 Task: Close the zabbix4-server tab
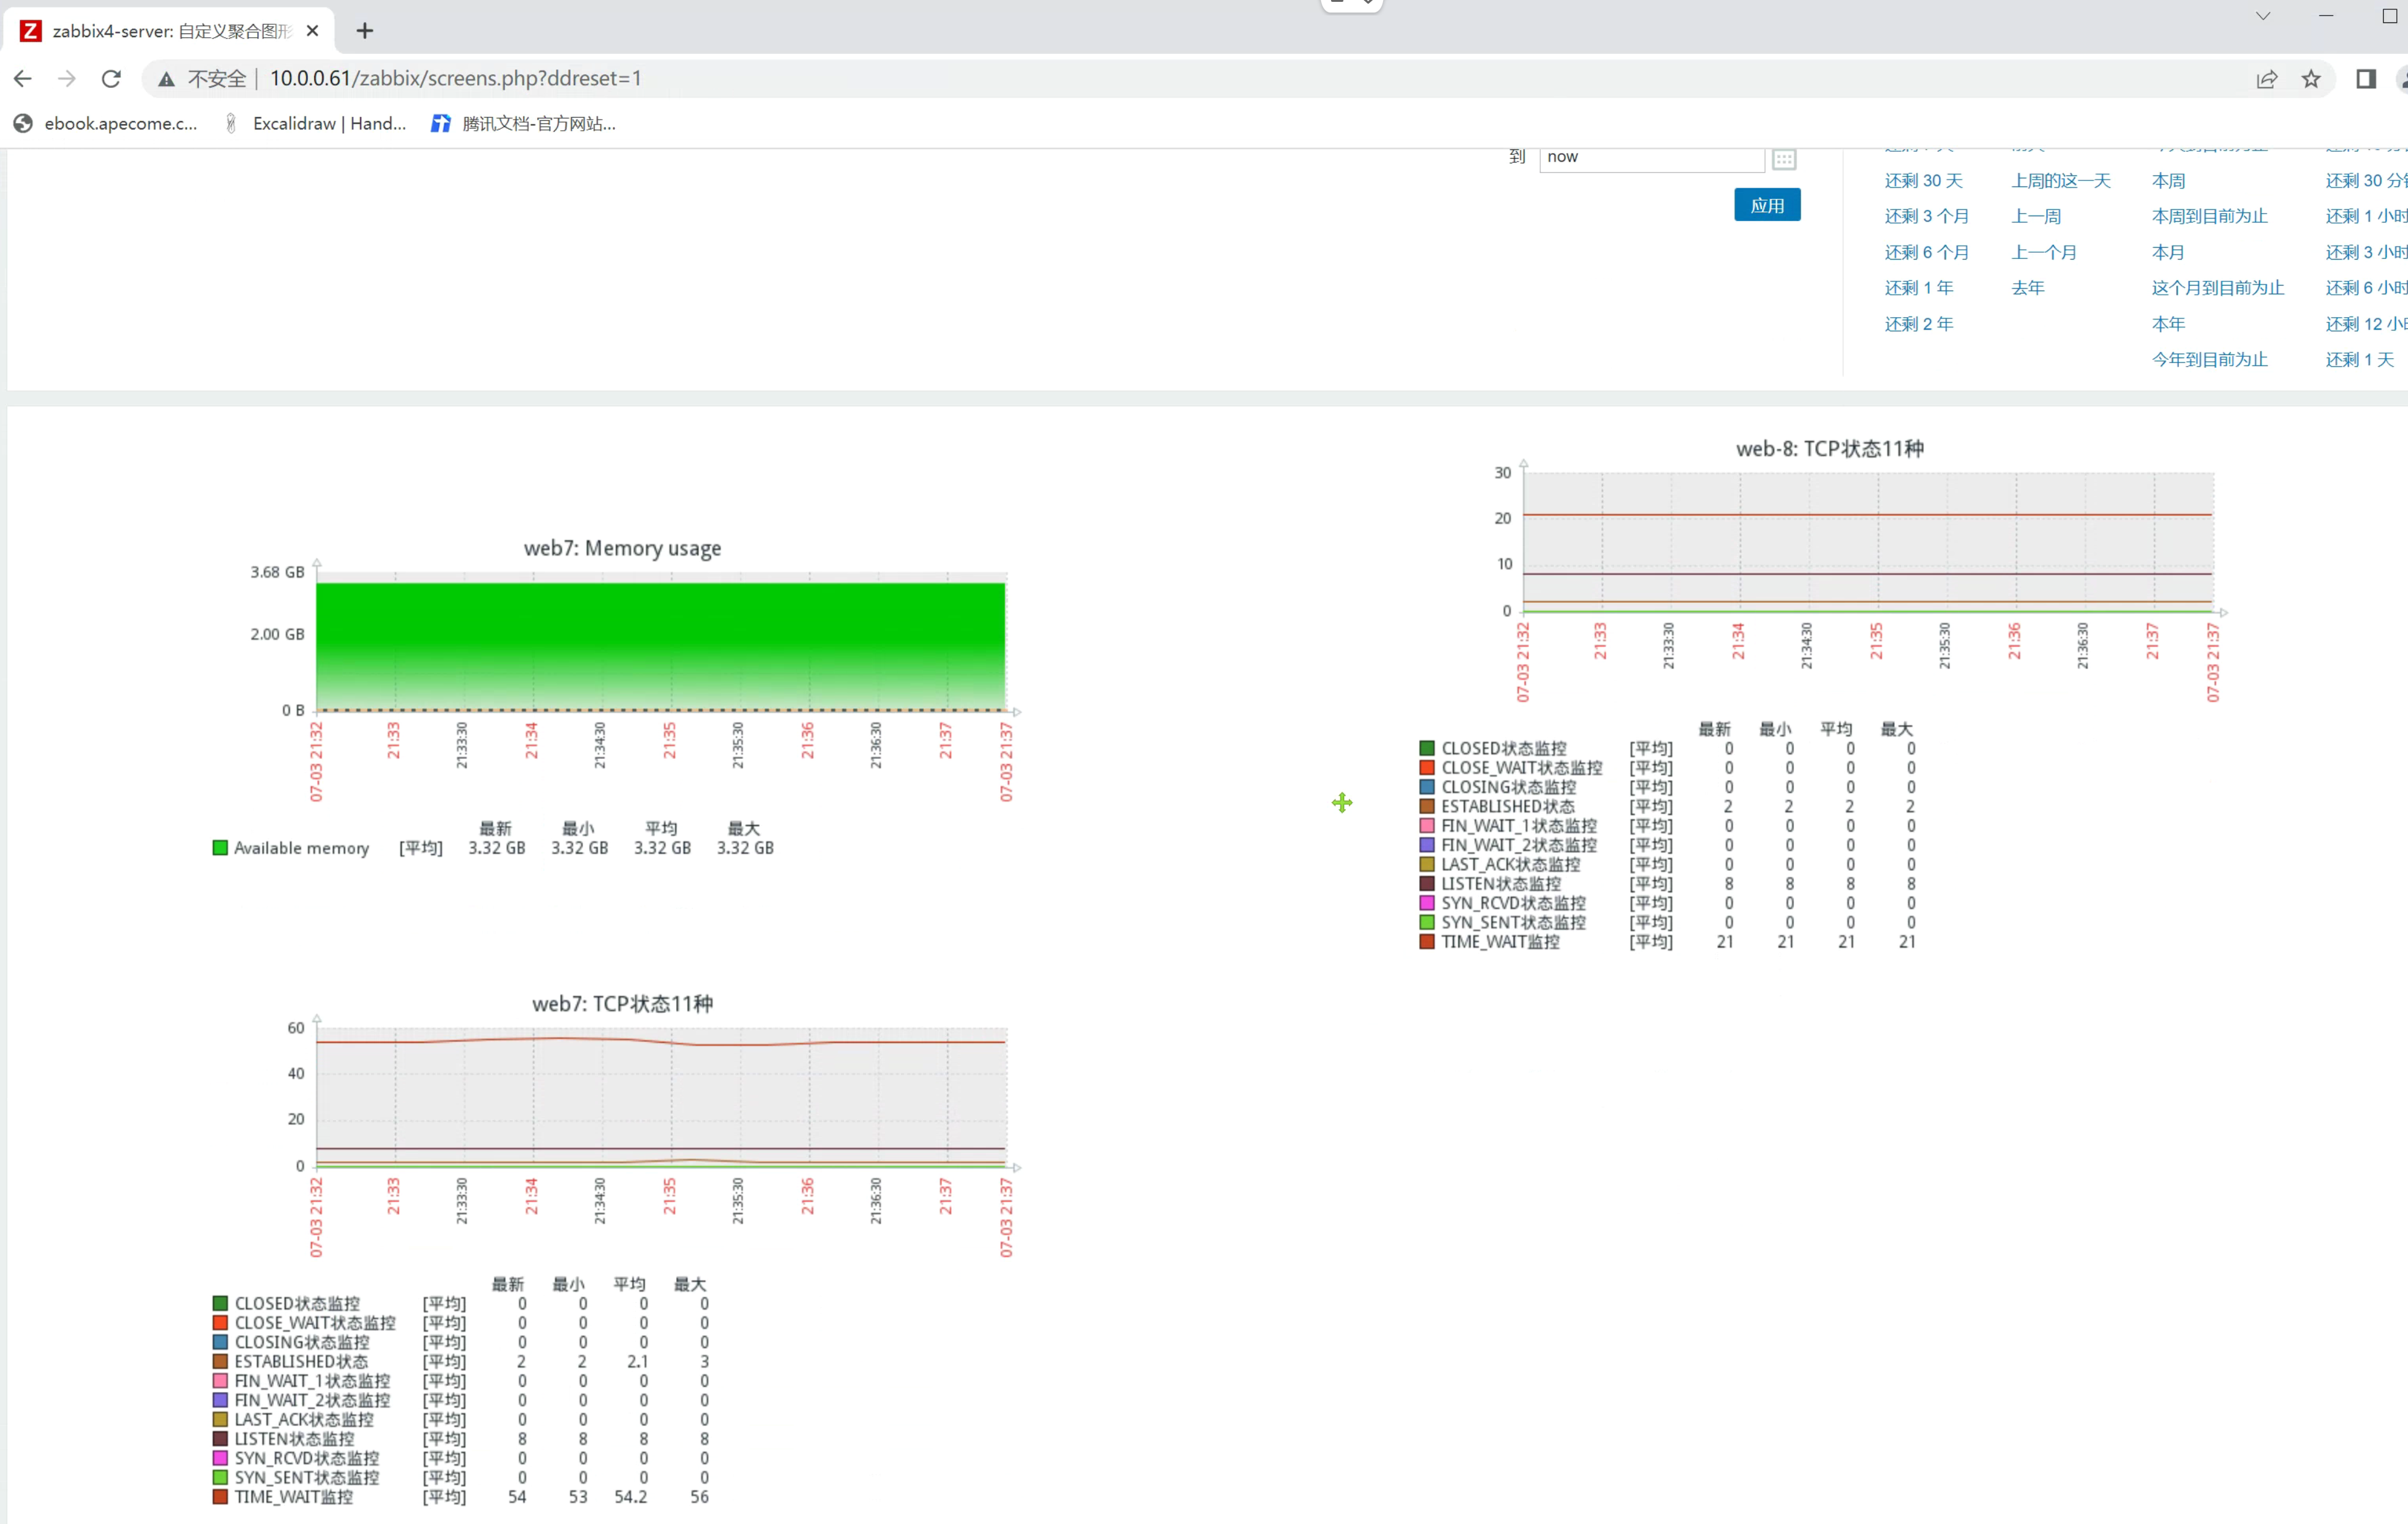click(x=312, y=31)
